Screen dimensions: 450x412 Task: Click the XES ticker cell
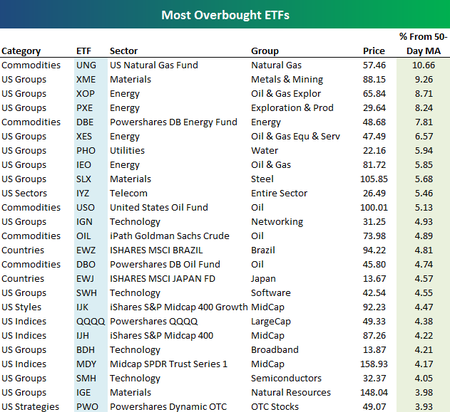(x=84, y=136)
